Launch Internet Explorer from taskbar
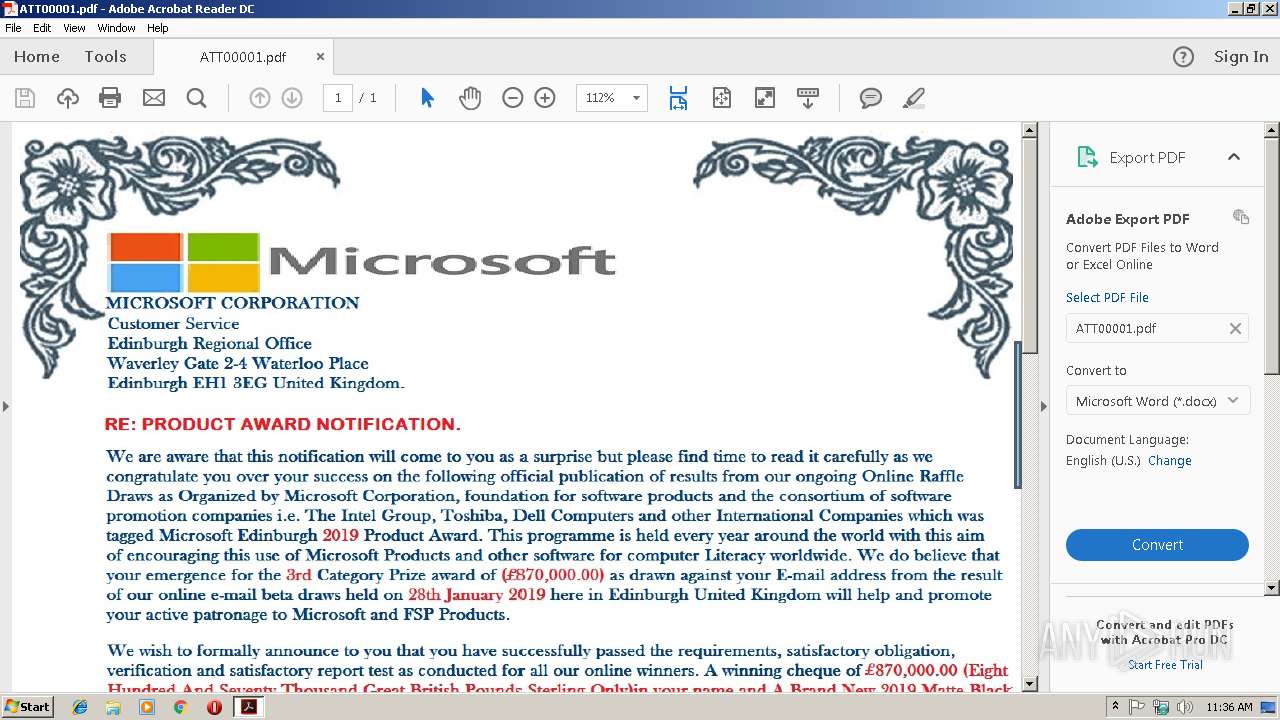The width and height of the screenshot is (1280, 720). 81,707
